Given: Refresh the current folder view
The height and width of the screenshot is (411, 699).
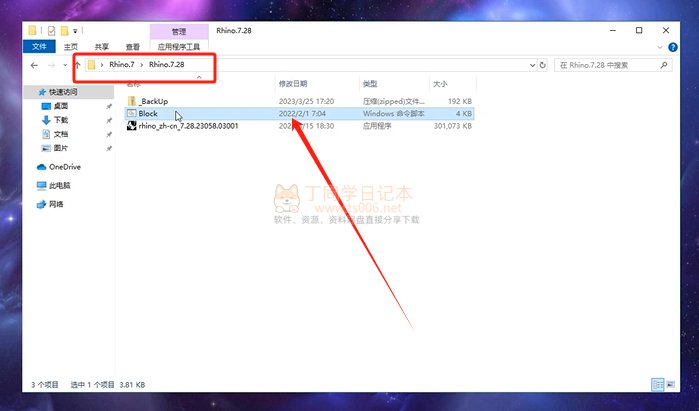Looking at the screenshot, I should 543,65.
